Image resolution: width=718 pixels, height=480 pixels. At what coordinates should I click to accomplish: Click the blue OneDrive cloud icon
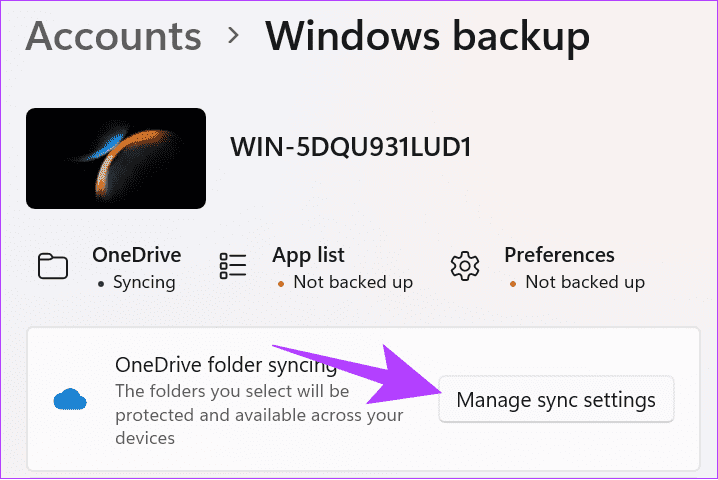pyautogui.click(x=72, y=400)
